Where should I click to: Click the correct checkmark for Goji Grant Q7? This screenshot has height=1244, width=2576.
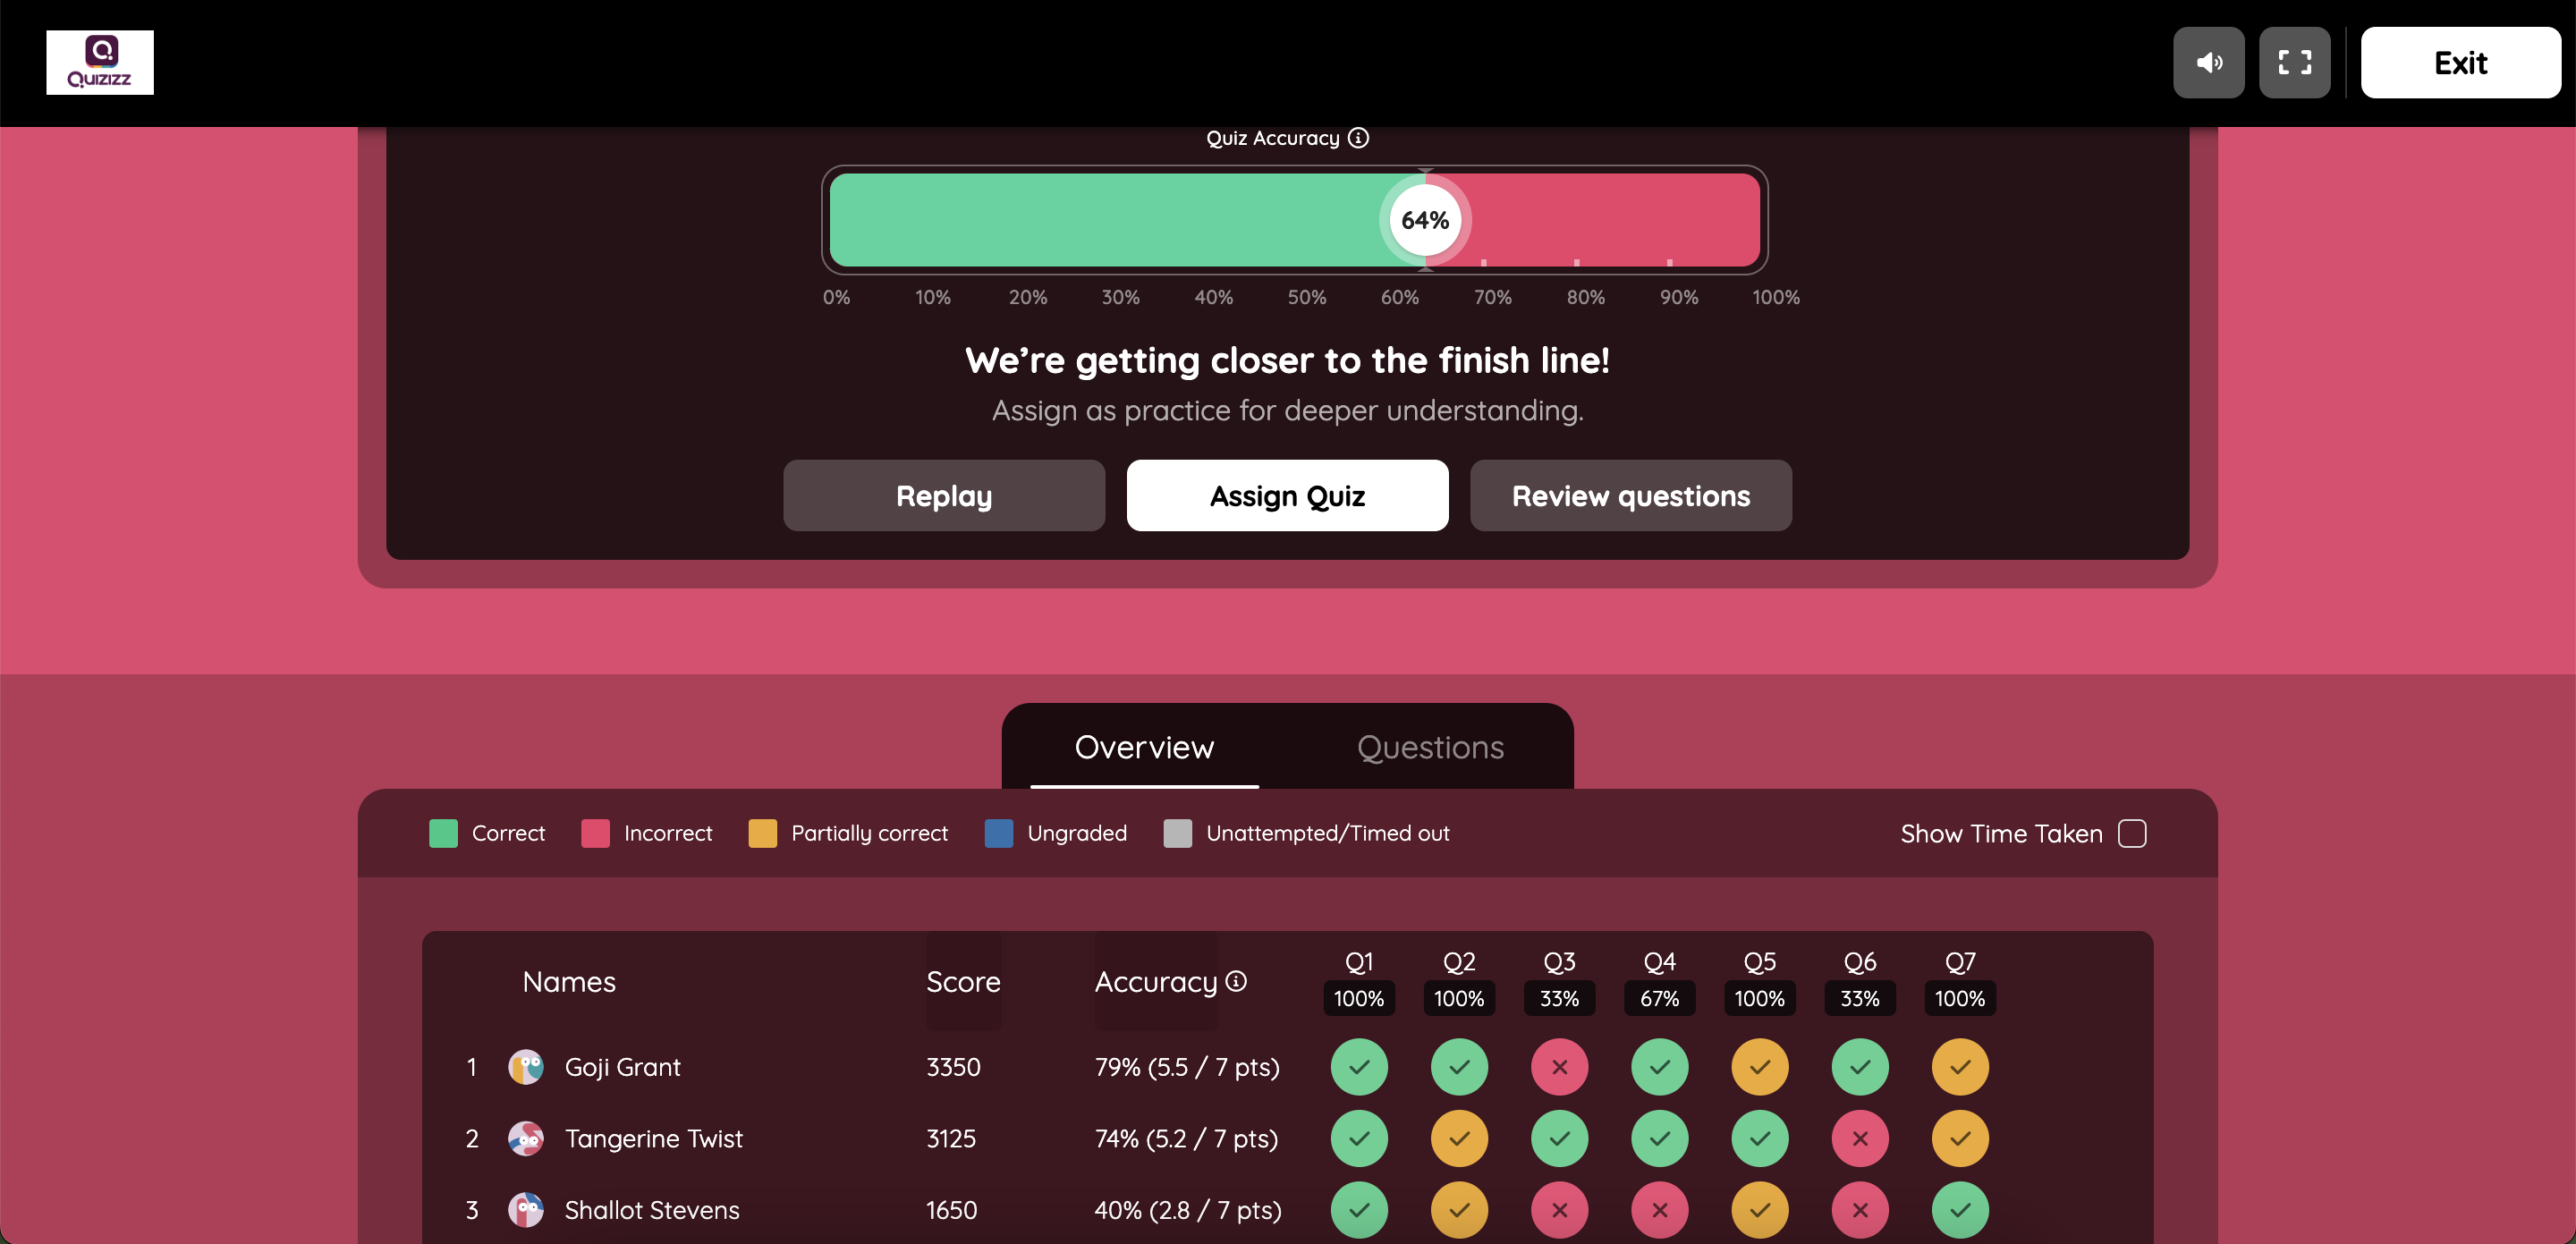click(1958, 1065)
